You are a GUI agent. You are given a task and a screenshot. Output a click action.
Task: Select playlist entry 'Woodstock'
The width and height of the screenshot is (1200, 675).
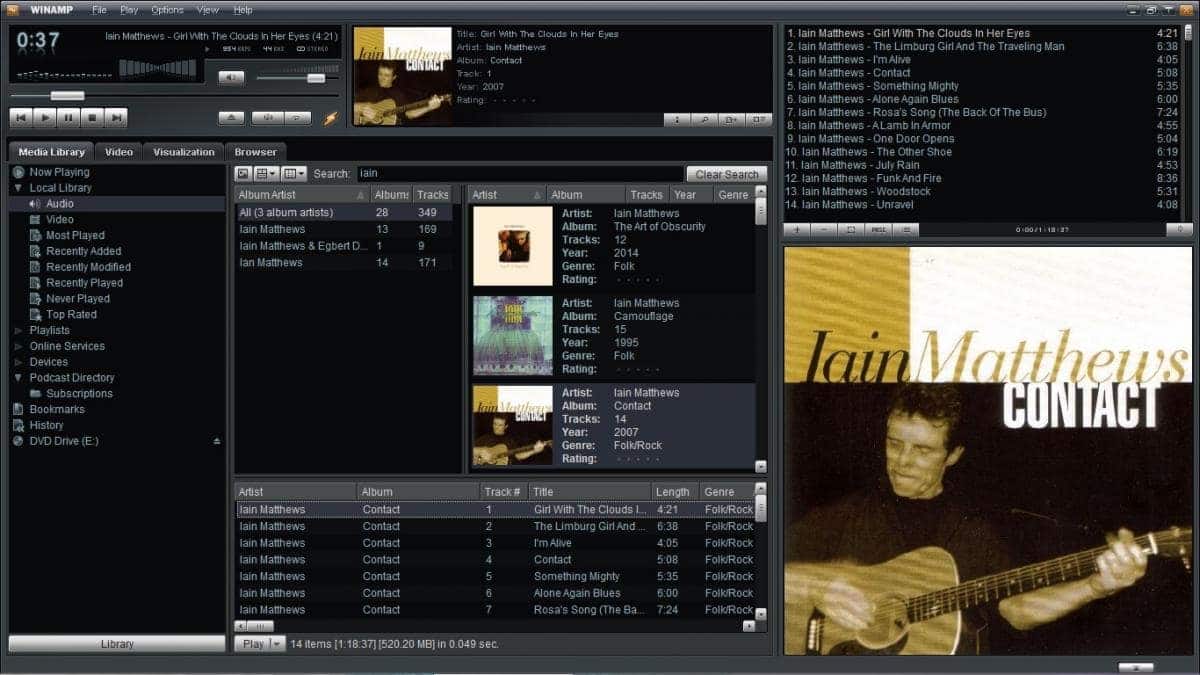tap(987, 191)
